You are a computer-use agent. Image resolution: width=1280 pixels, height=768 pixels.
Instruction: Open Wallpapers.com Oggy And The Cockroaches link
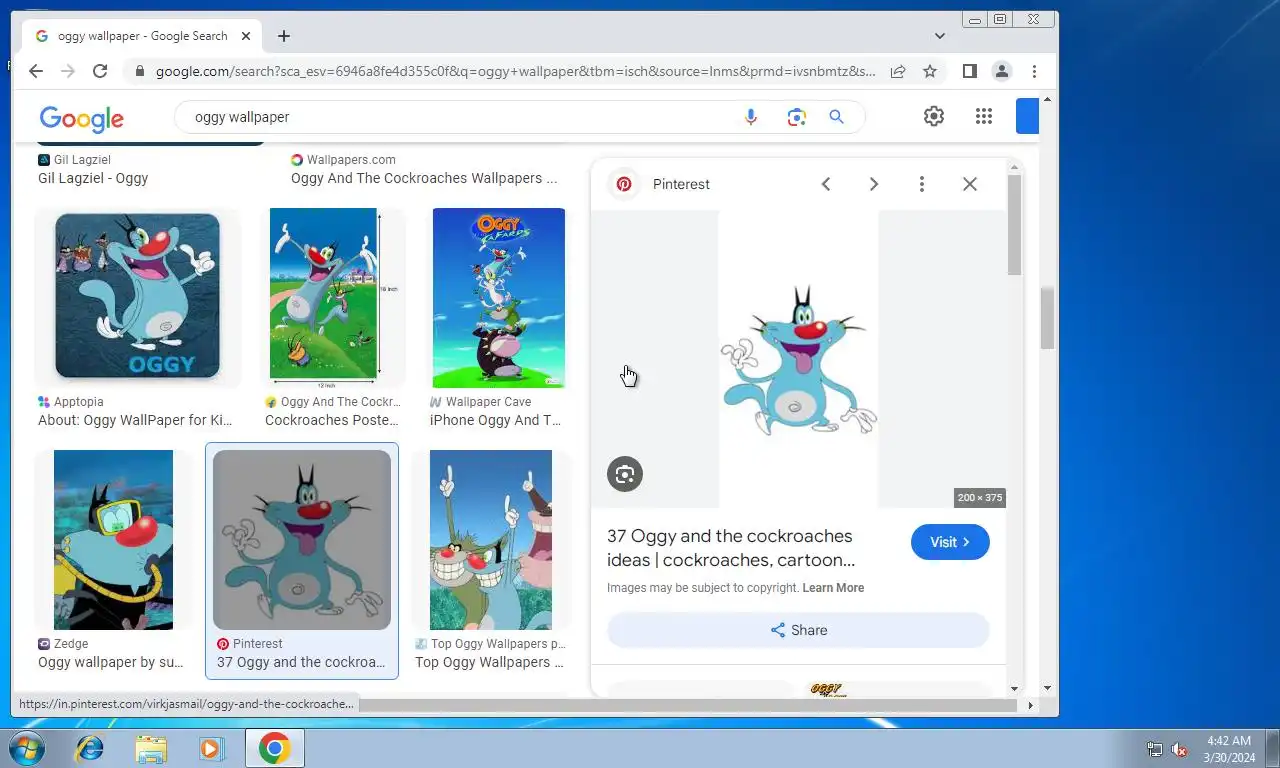point(424,178)
